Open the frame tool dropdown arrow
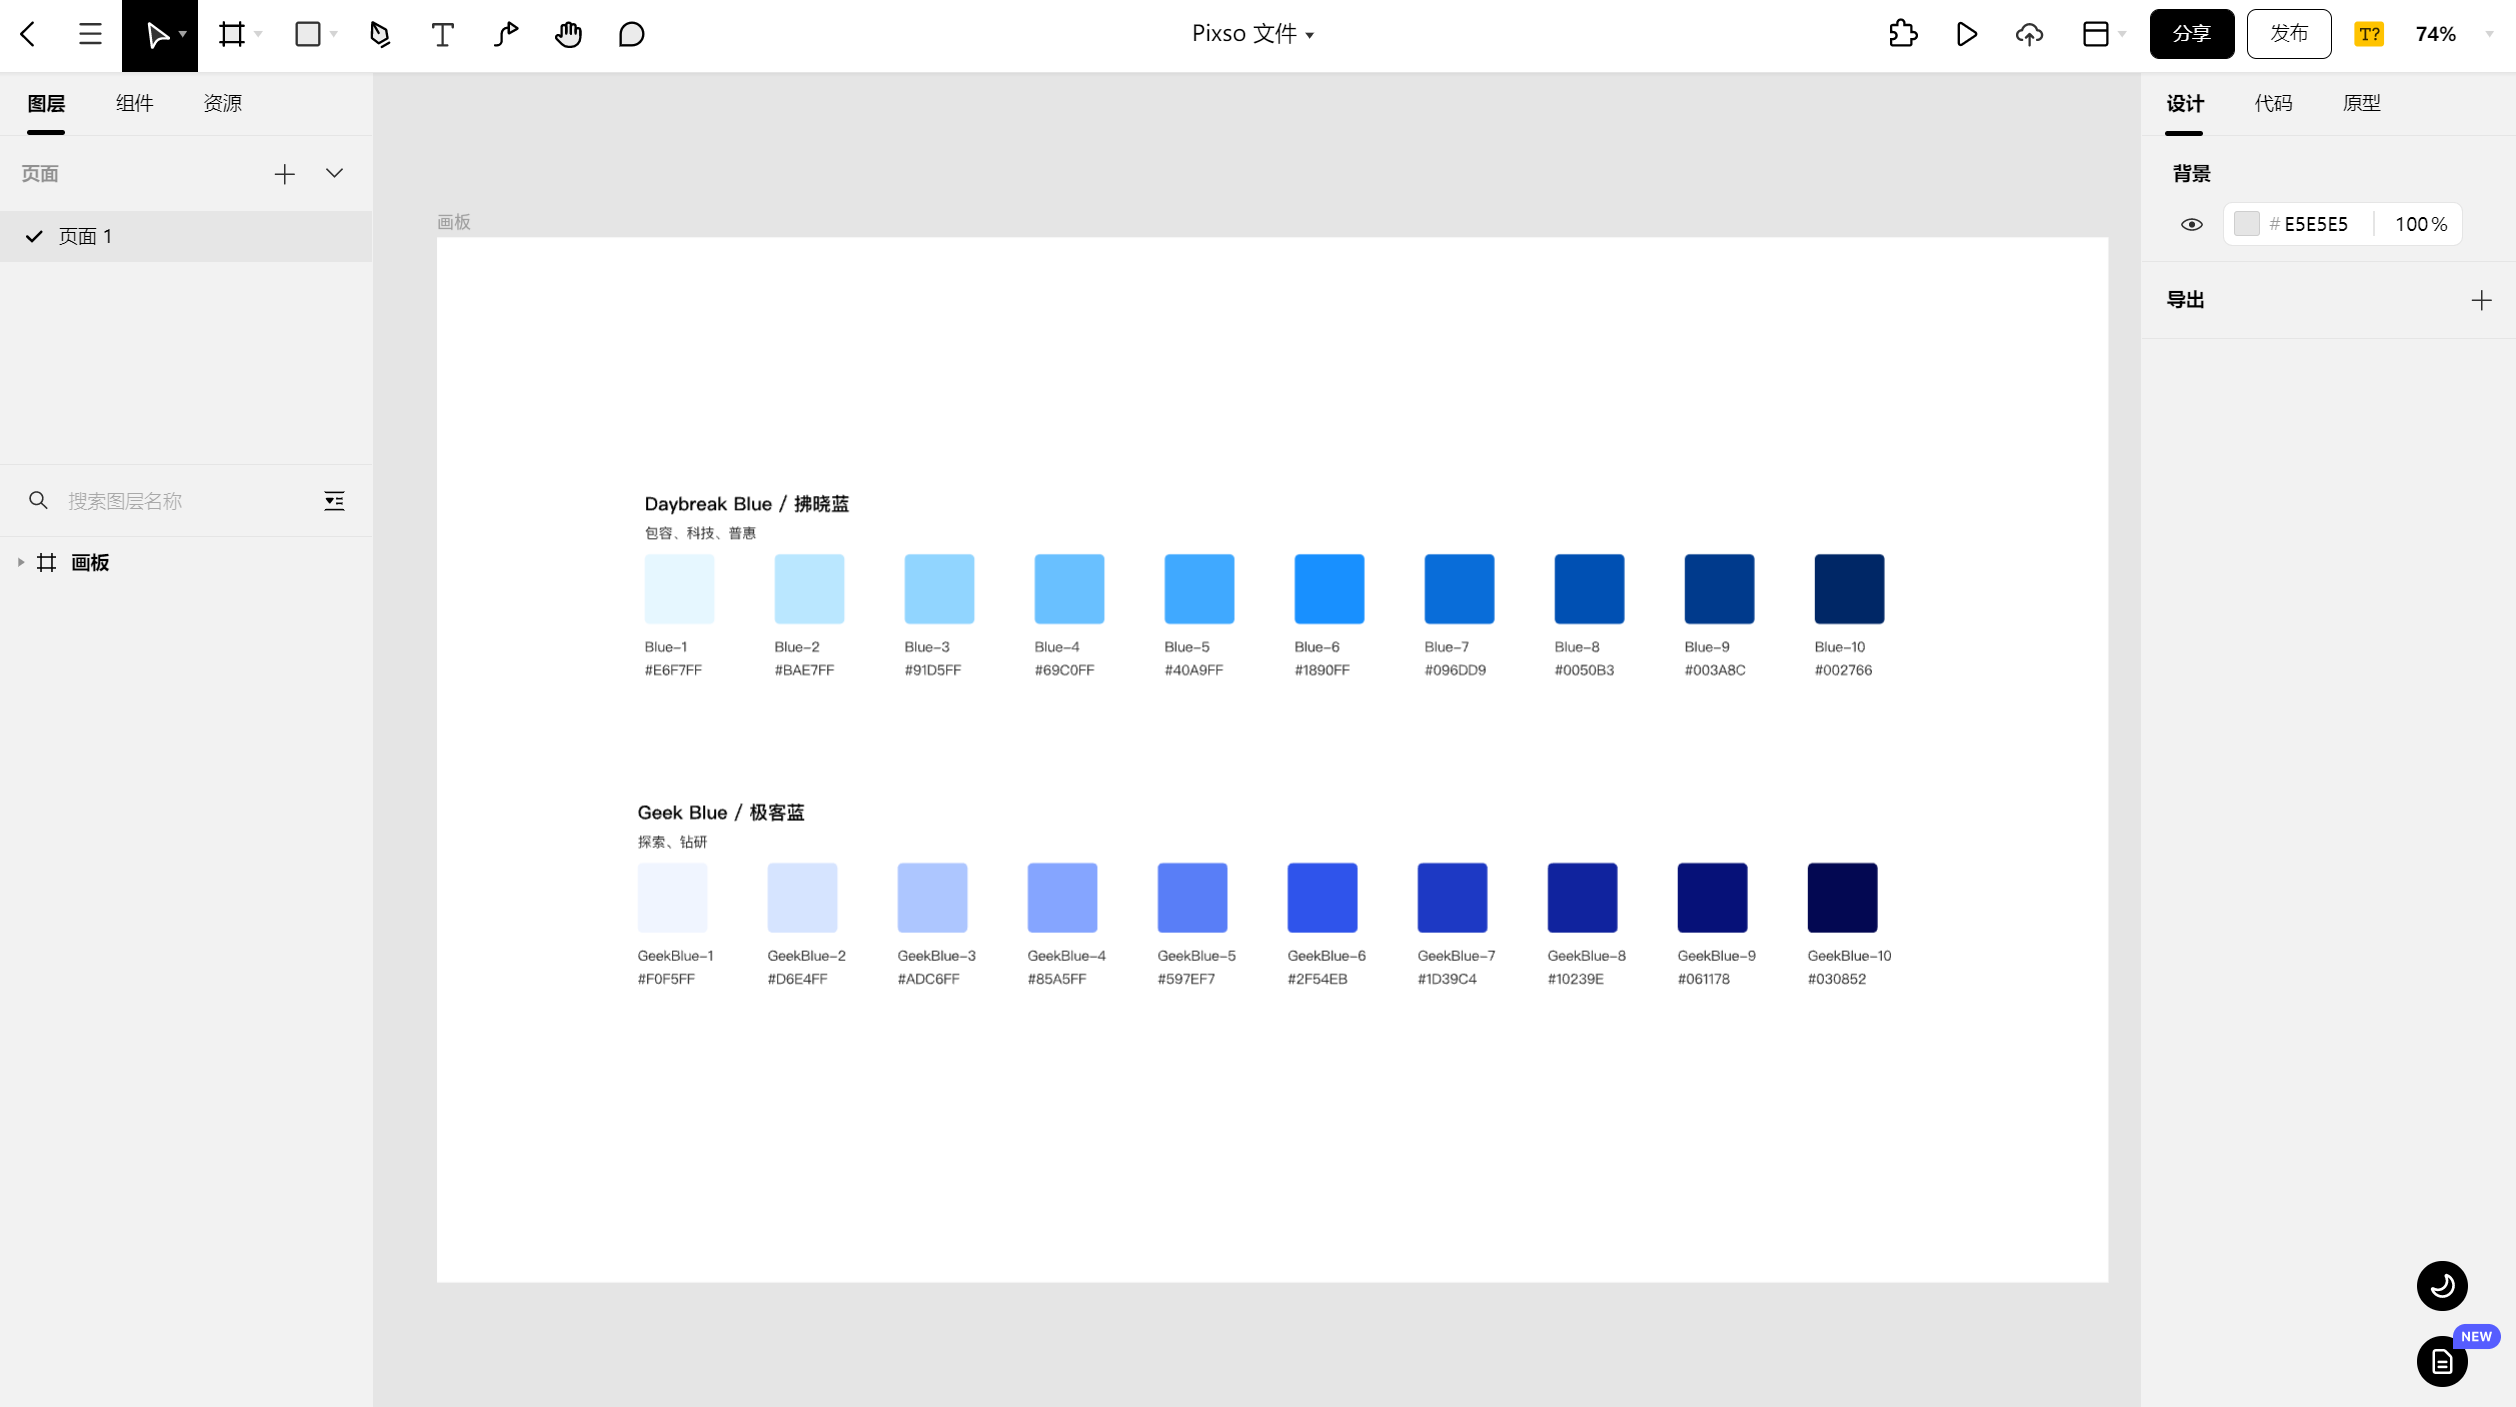The image size is (2516, 1407). coord(258,34)
